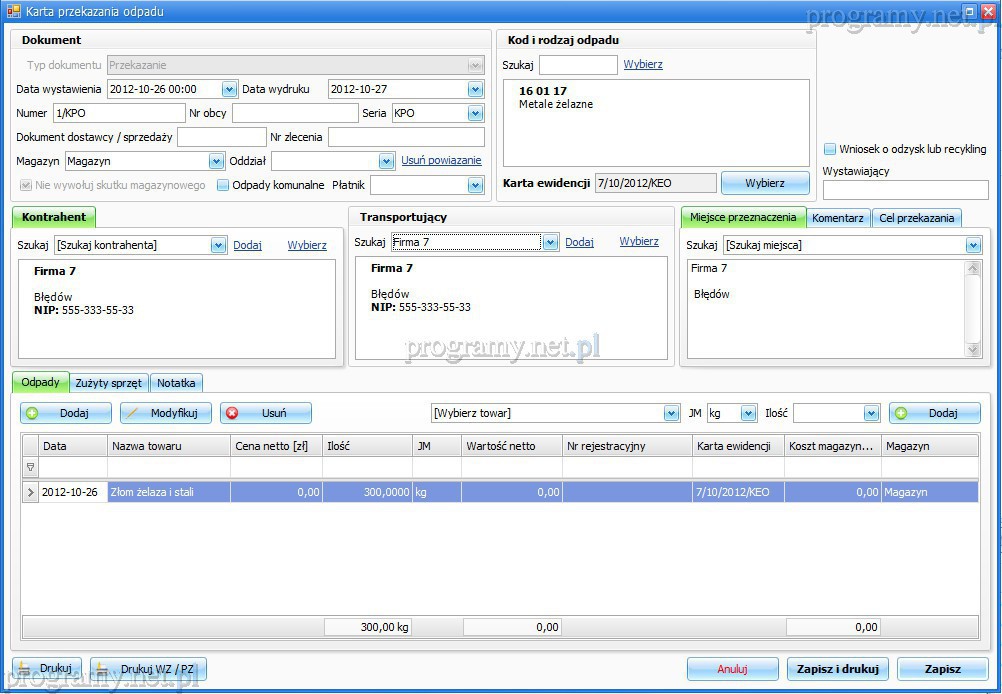The height and width of the screenshot is (694, 1002).
Task: Click the Drukuj WZ / PZ button
Action: pyautogui.click(x=148, y=669)
